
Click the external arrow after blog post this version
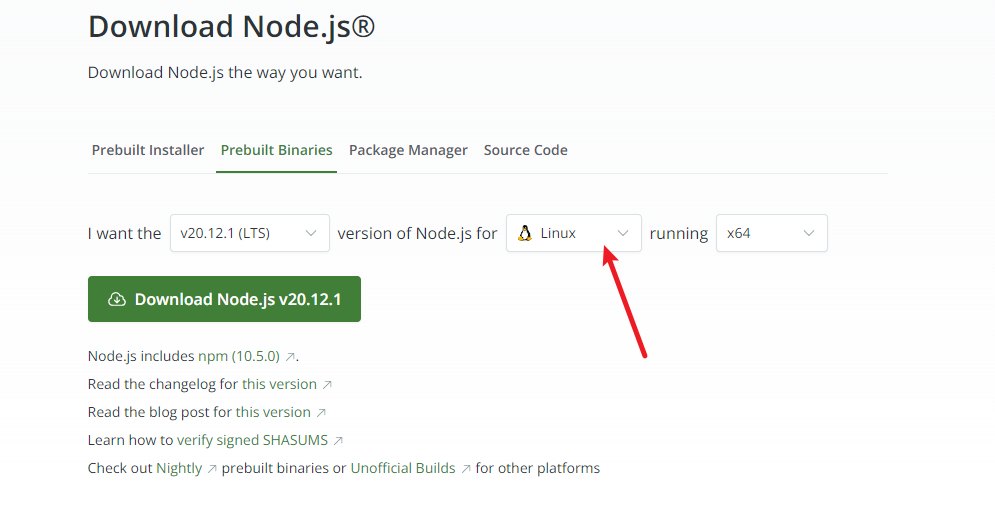coord(321,412)
